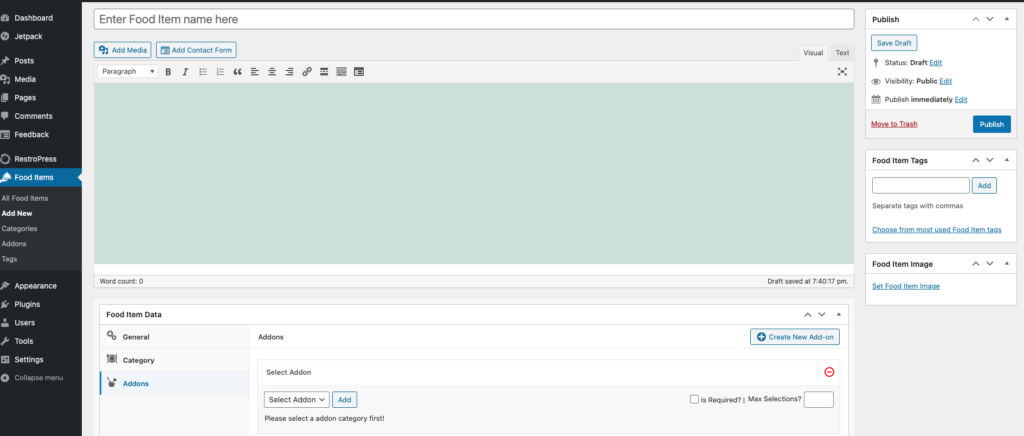Create New Add-on

click(795, 337)
